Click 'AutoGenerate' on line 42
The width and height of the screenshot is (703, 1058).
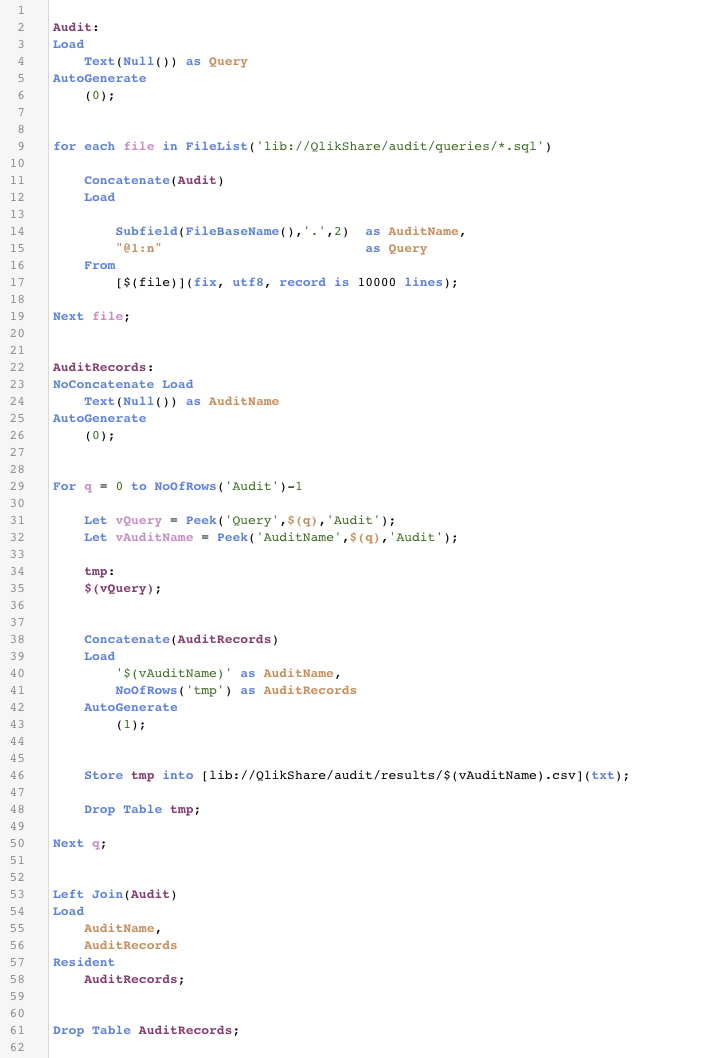tap(130, 707)
